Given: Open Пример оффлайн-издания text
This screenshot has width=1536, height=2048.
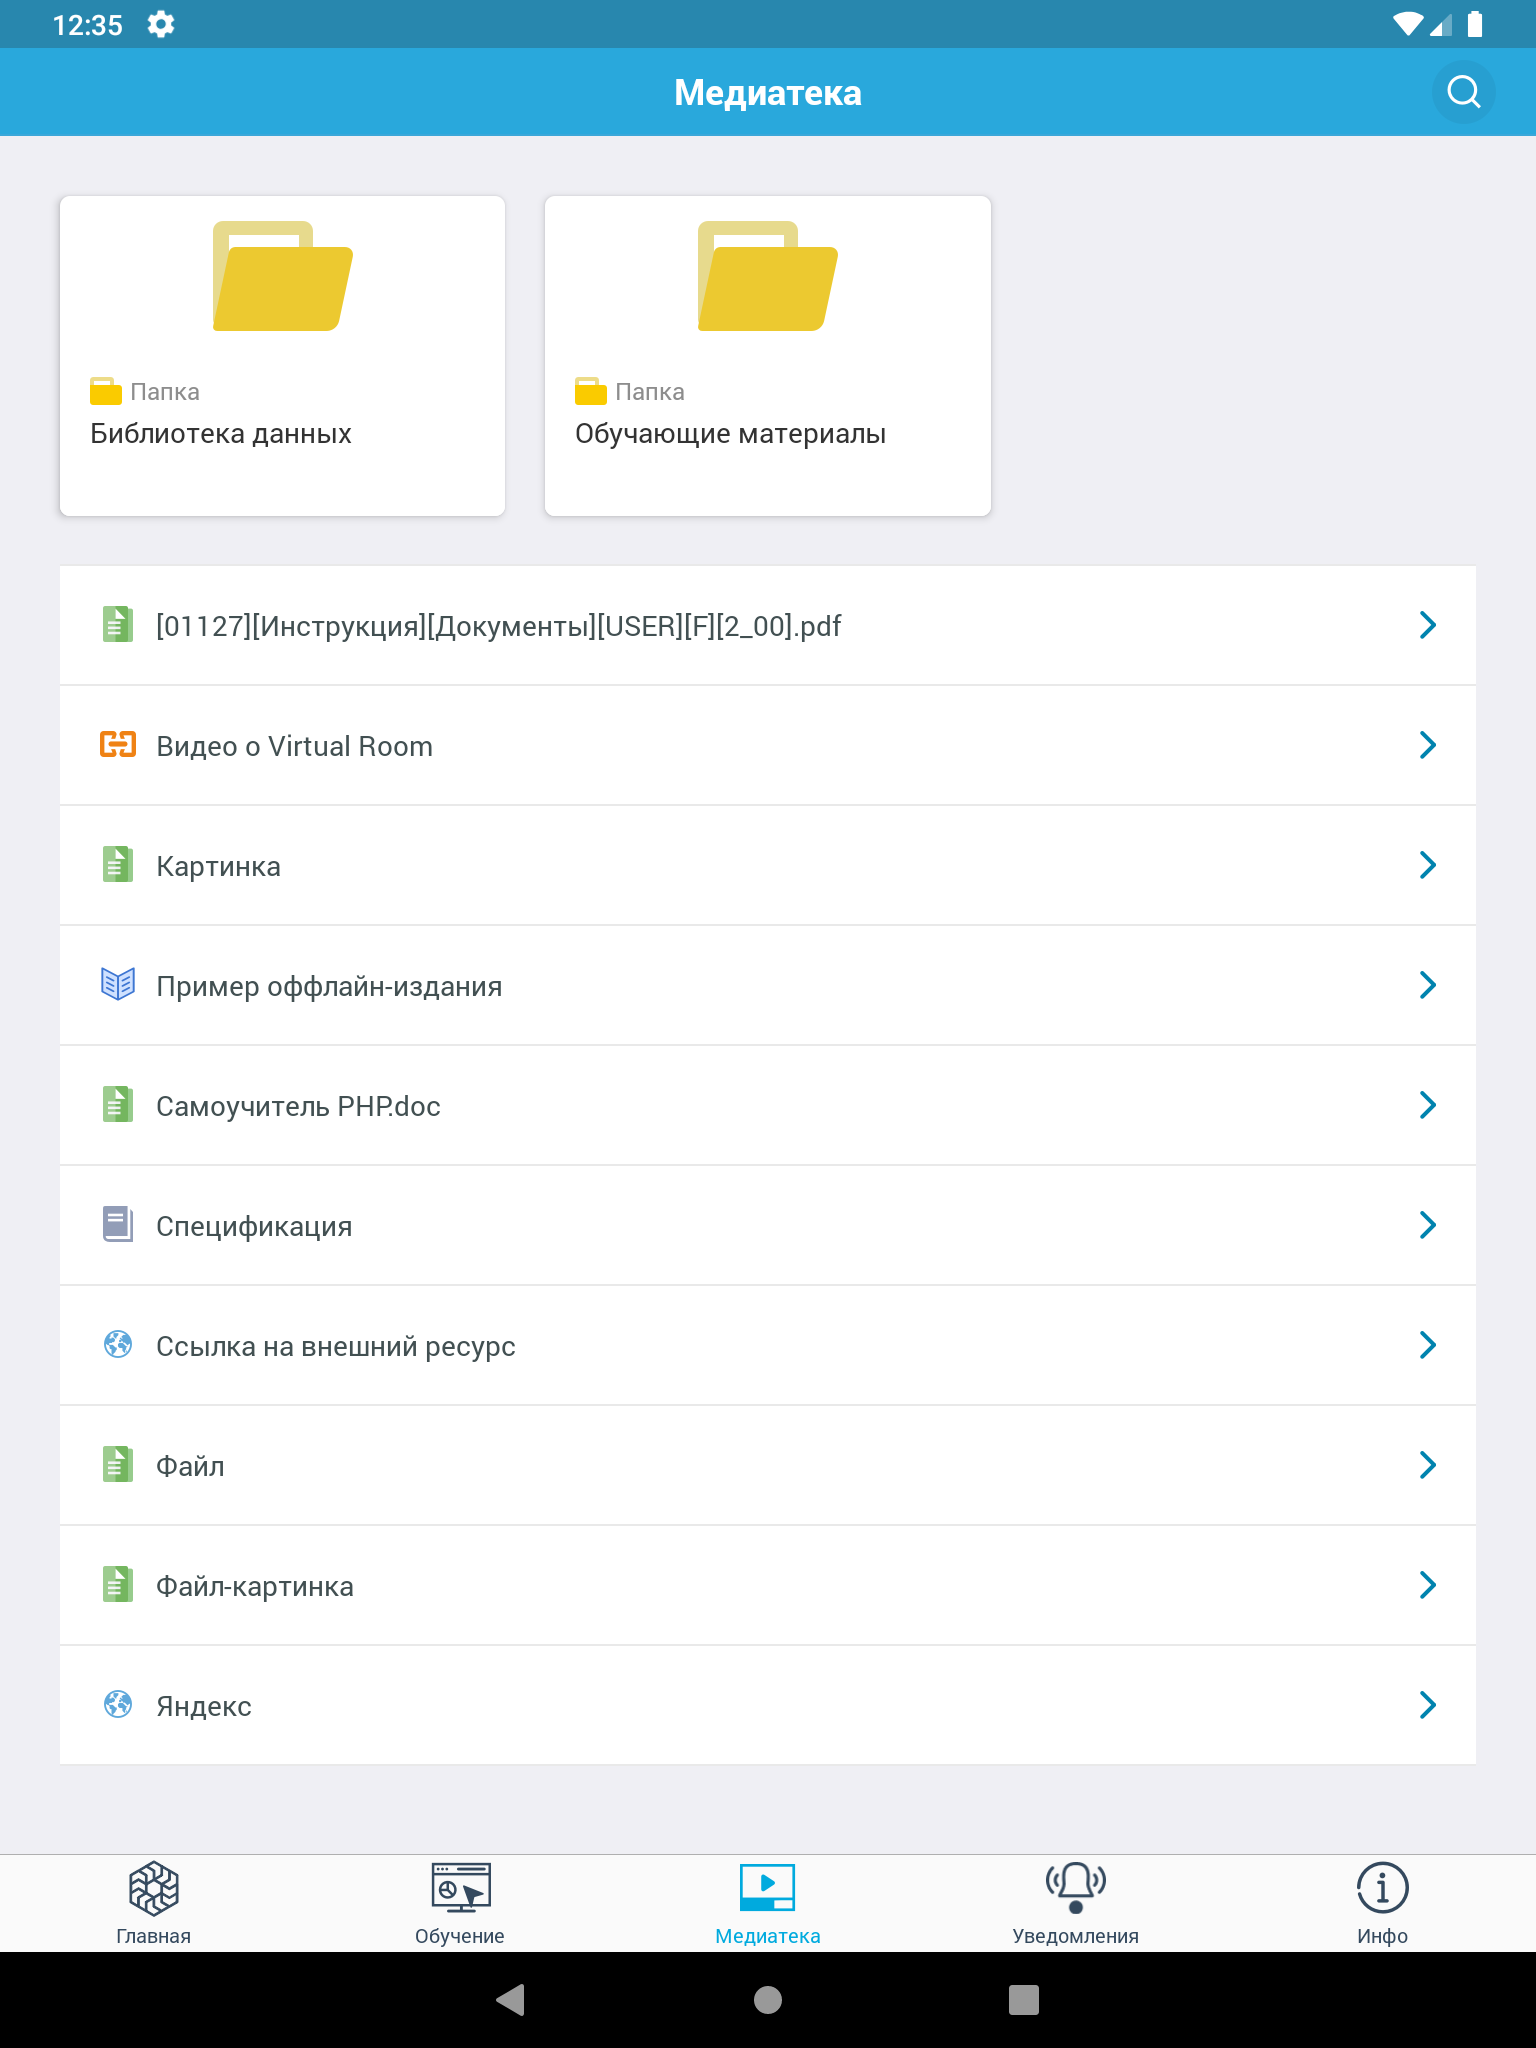Looking at the screenshot, I should [329, 986].
